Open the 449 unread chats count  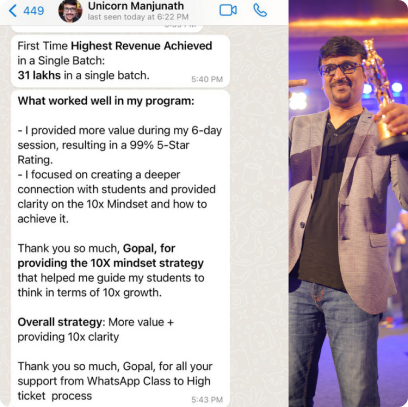34,11
